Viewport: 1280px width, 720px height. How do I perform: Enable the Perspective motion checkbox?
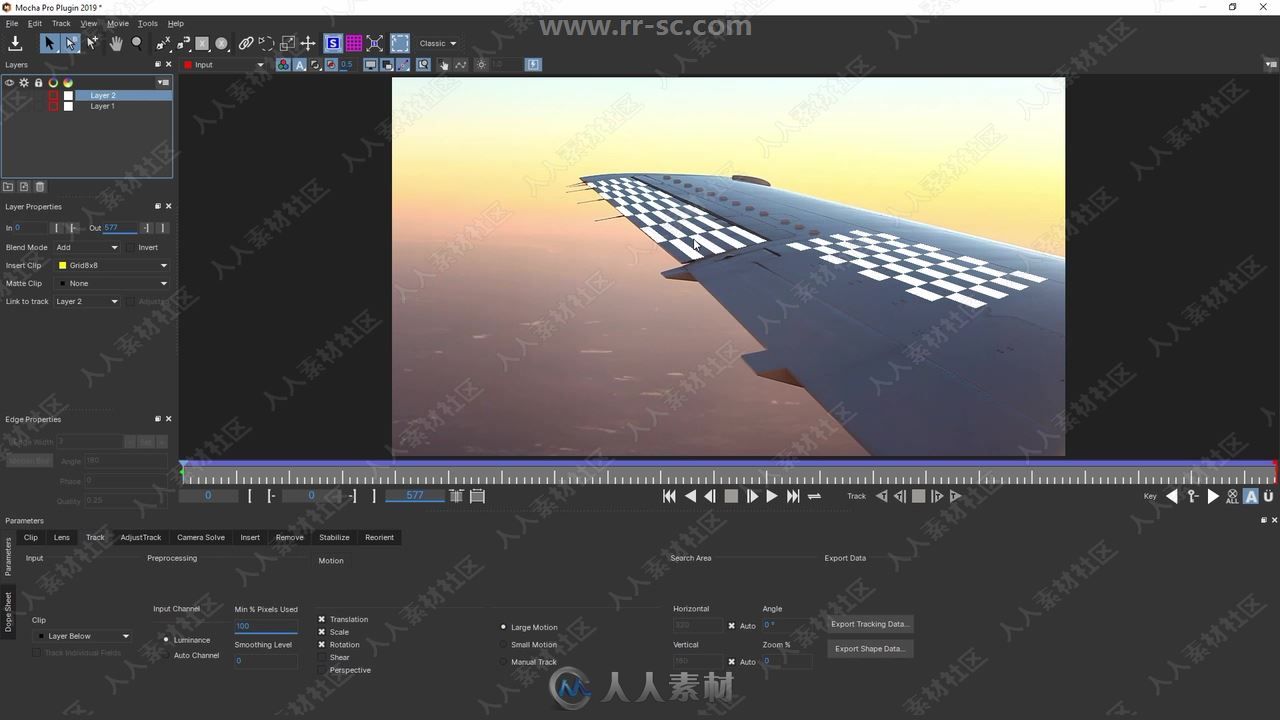322,670
